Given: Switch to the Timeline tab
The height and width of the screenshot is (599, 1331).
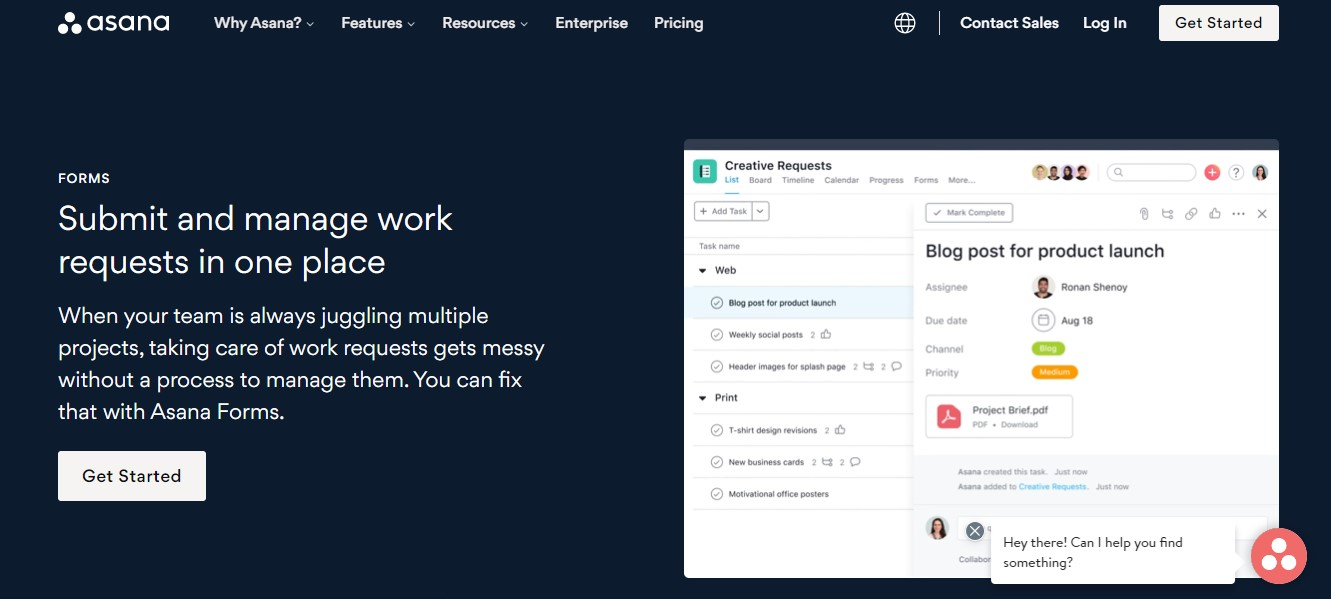Looking at the screenshot, I should coord(798,181).
